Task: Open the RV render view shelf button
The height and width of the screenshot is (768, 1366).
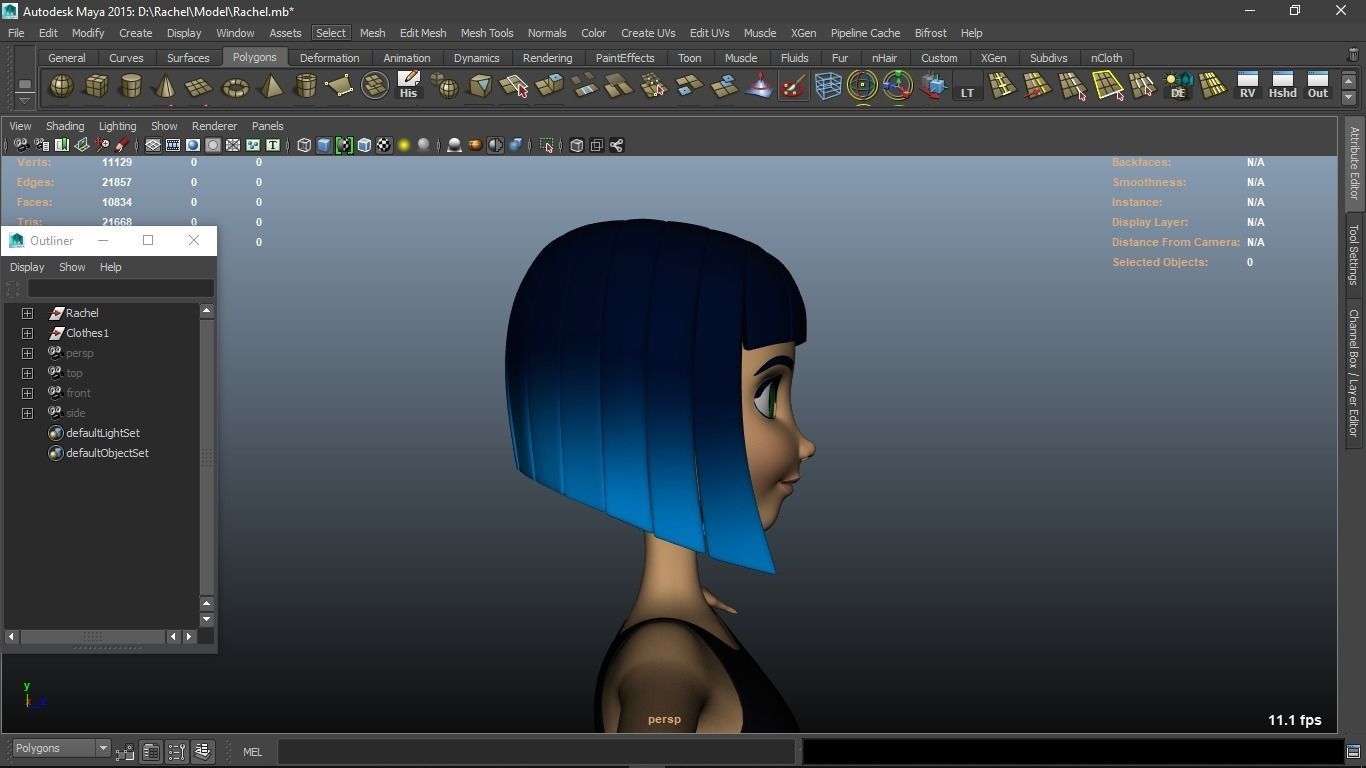Action: 1247,86
